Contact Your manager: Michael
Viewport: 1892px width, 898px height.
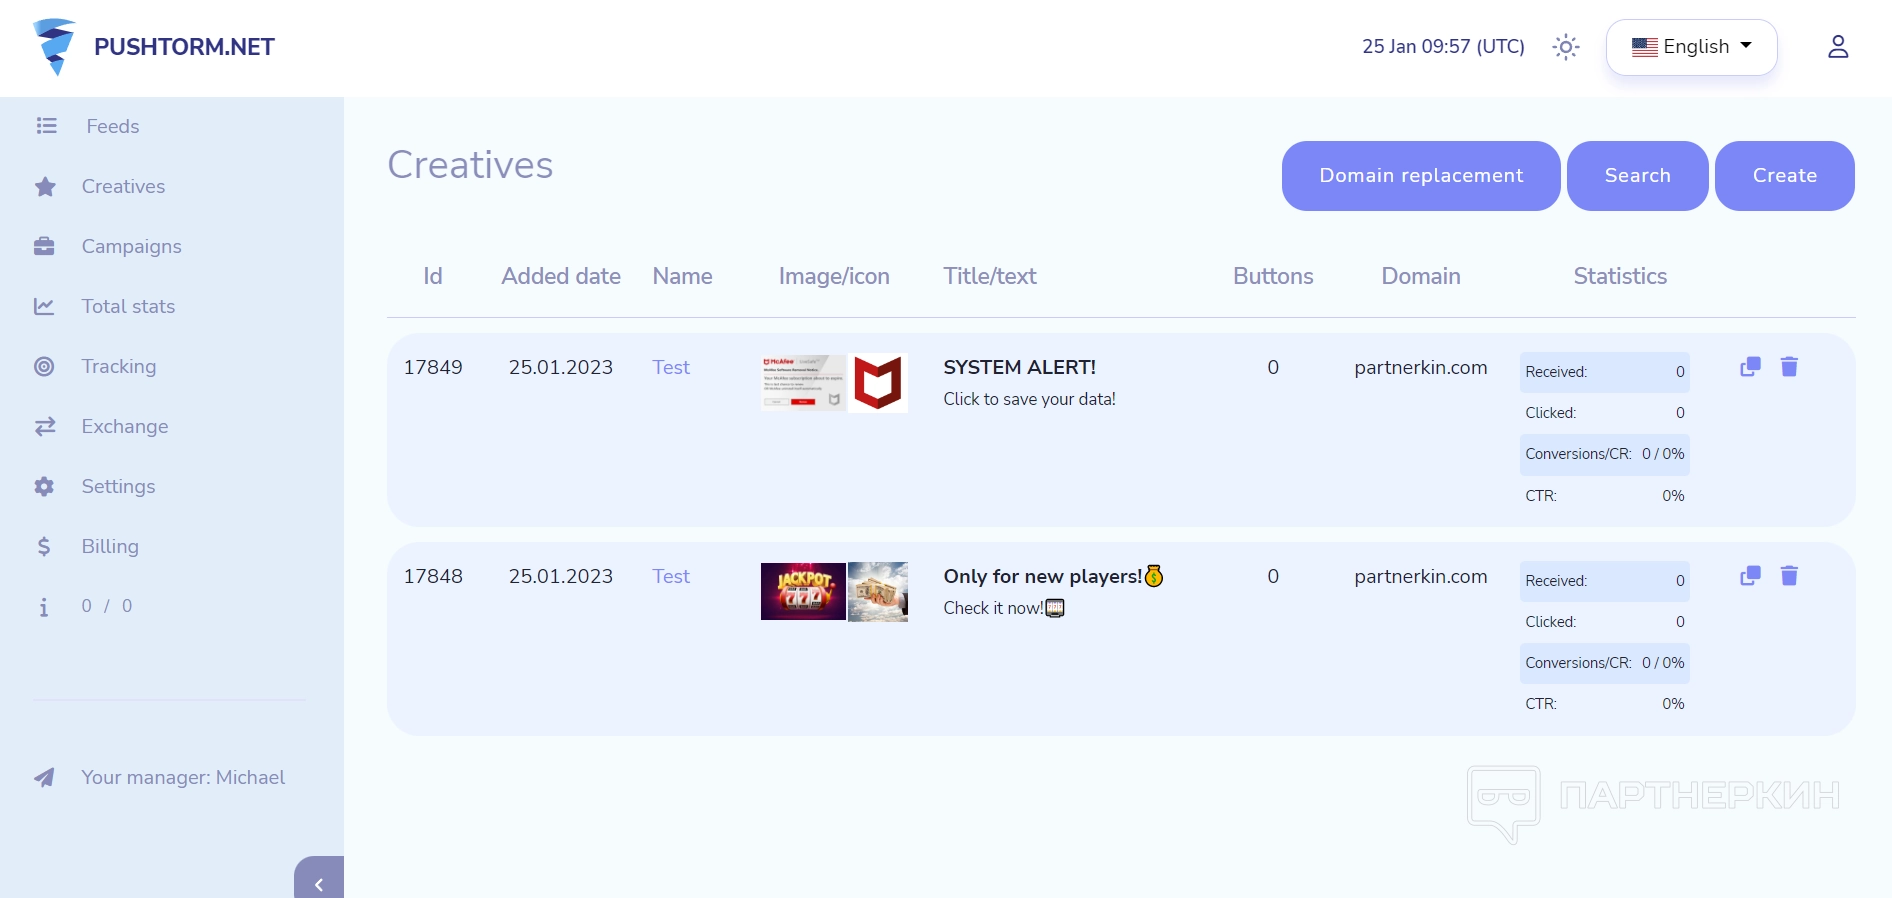(x=183, y=777)
